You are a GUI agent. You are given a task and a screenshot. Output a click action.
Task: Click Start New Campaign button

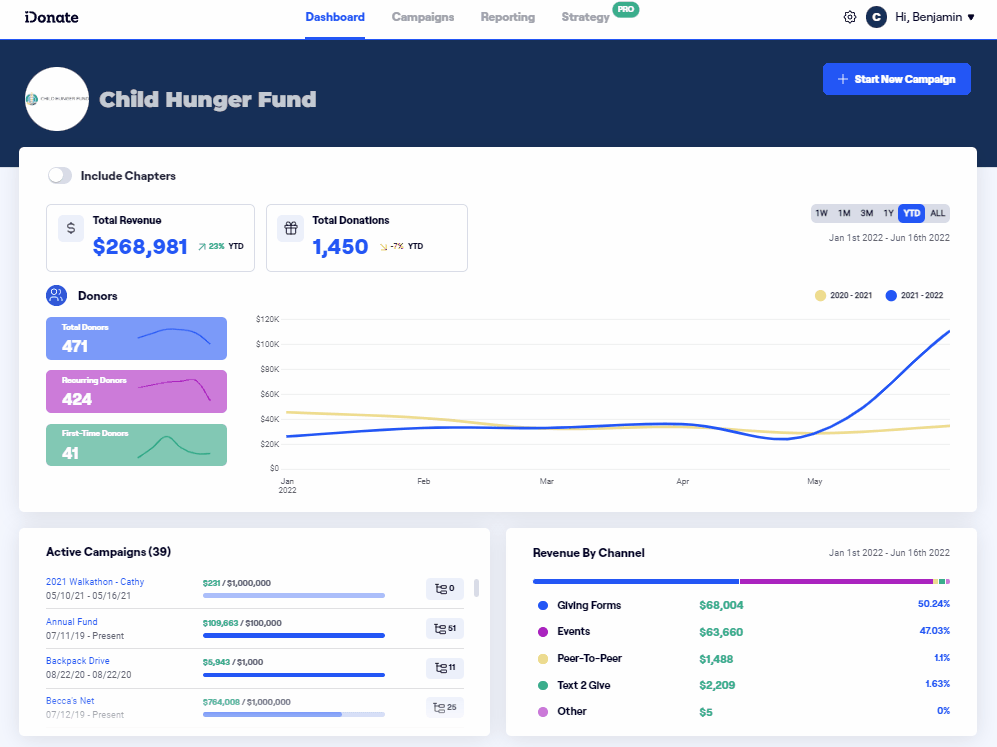[x=896, y=79]
